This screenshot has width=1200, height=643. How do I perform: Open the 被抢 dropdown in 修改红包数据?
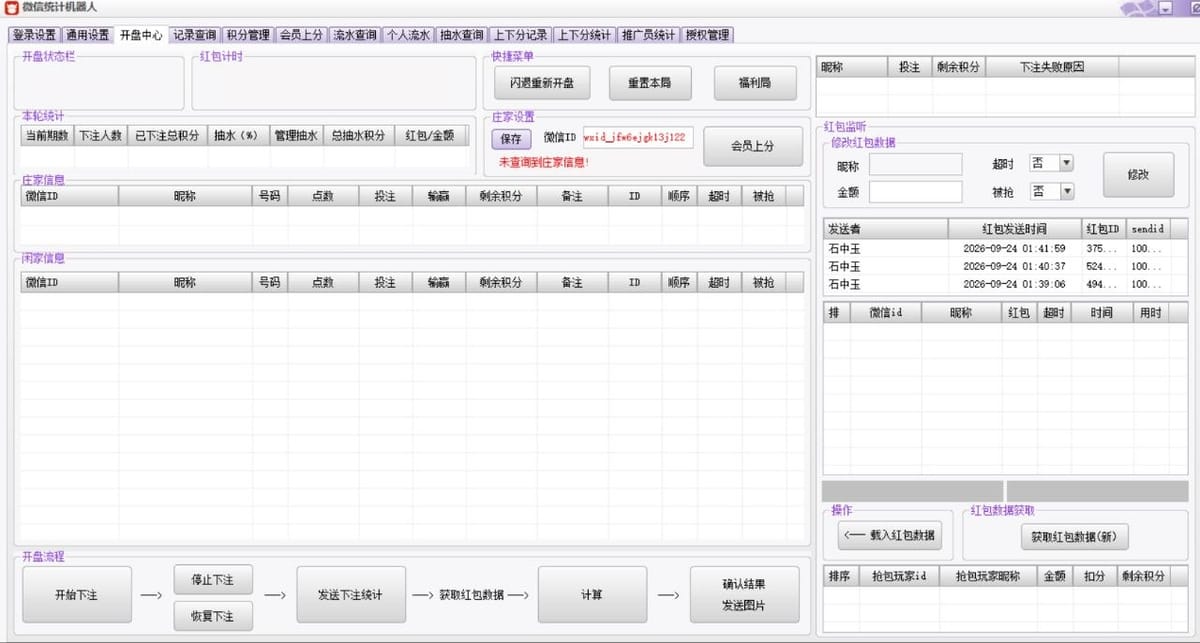1051,191
